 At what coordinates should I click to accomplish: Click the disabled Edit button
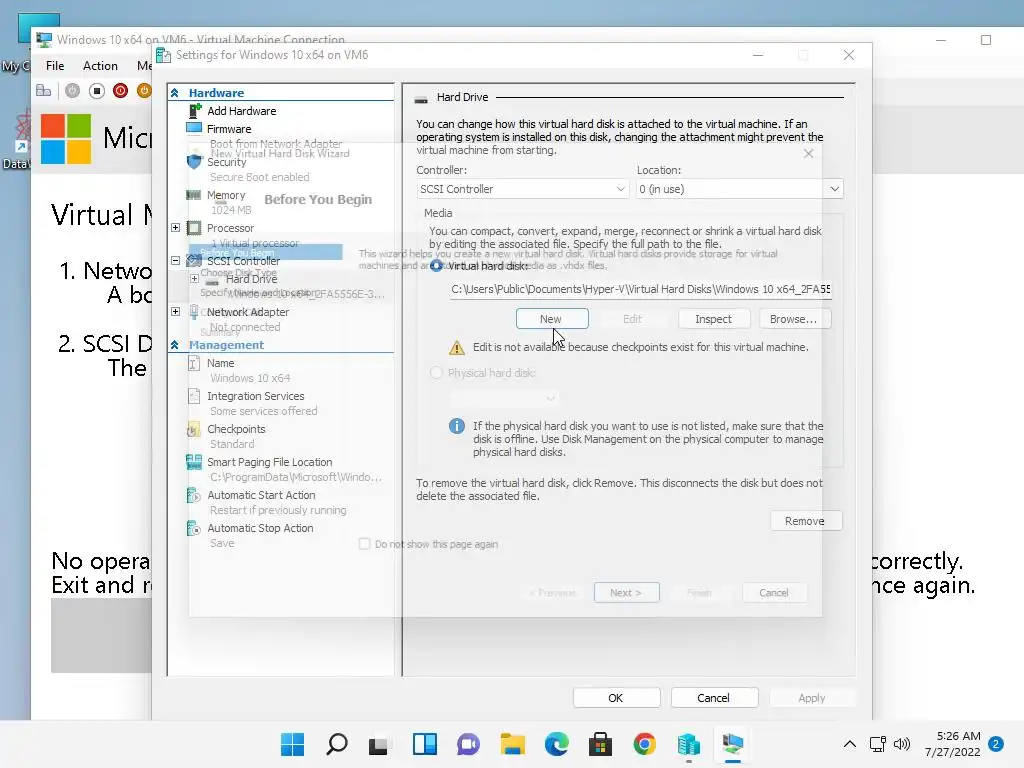pos(632,319)
